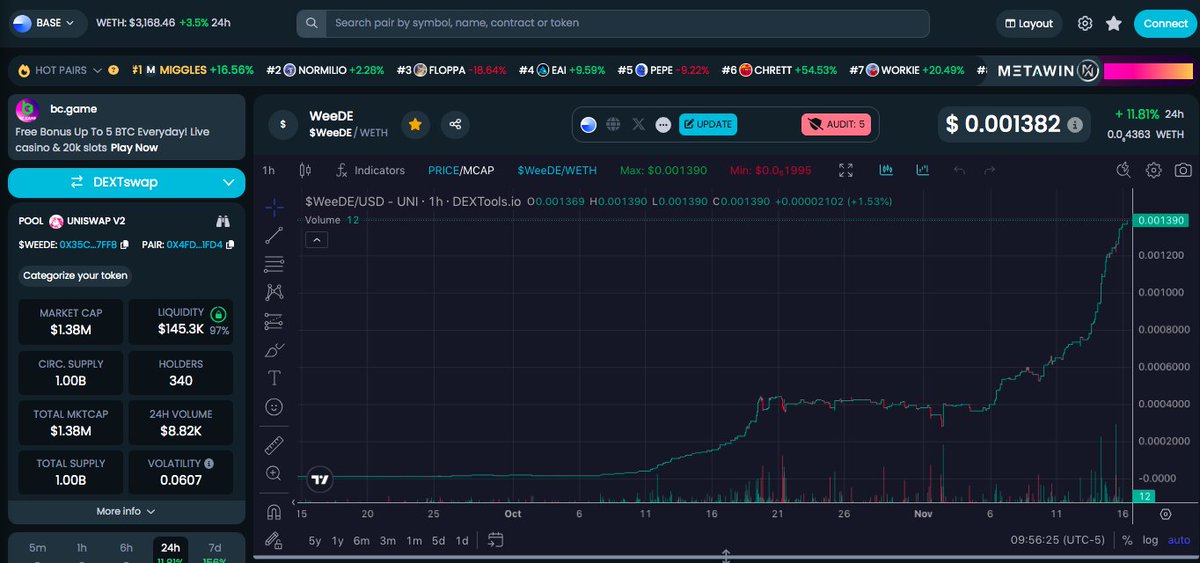The width and height of the screenshot is (1200, 563).
Task: Select the brush drawing tool
Action: (274, 350)
